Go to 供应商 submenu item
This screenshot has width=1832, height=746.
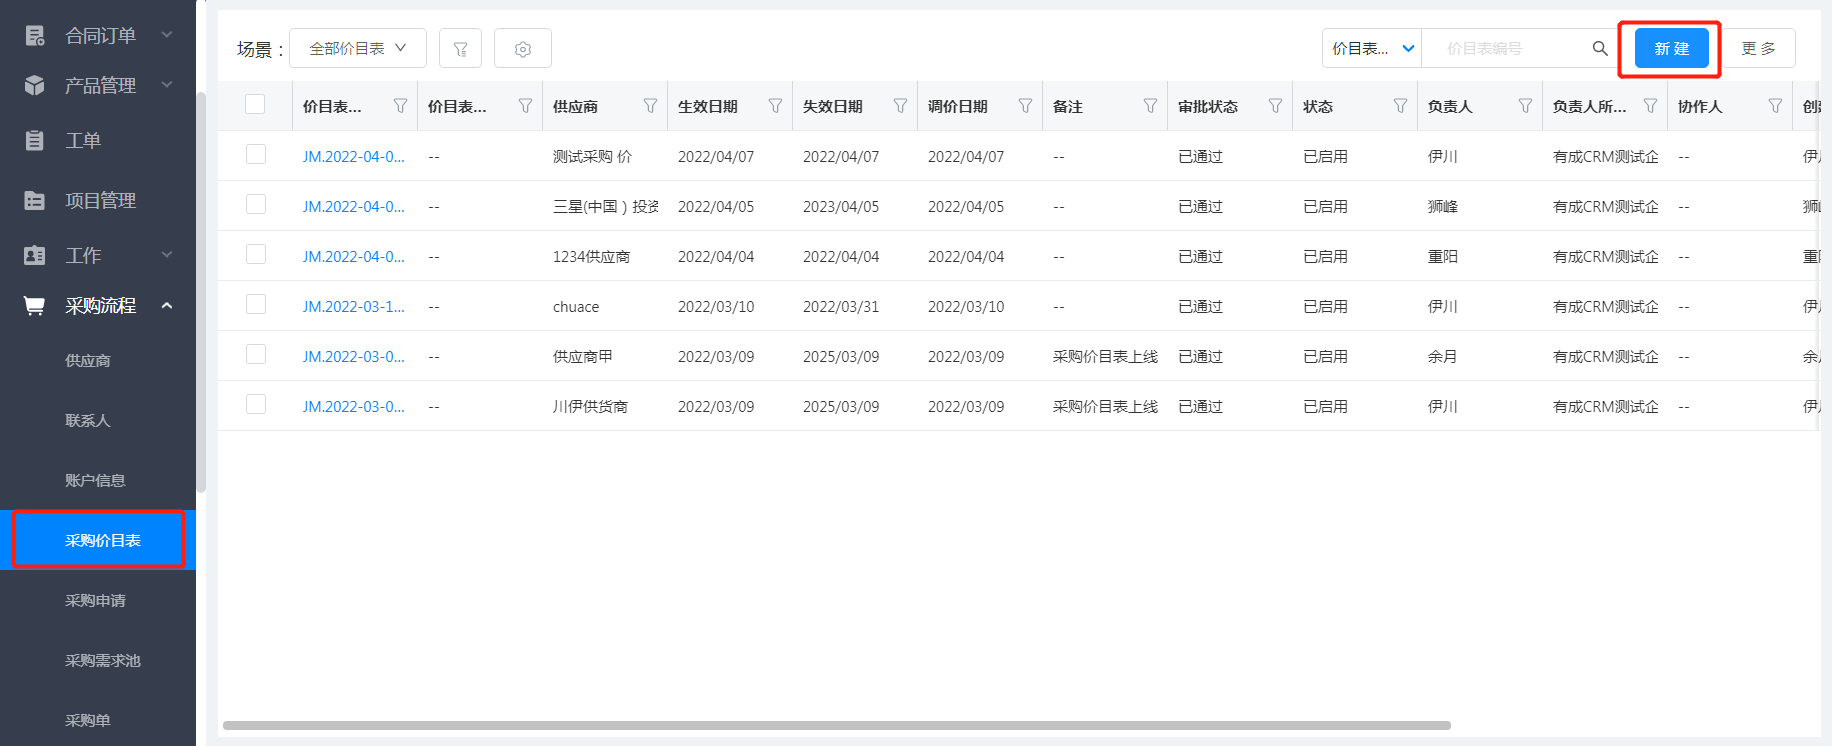click(88, 361)
